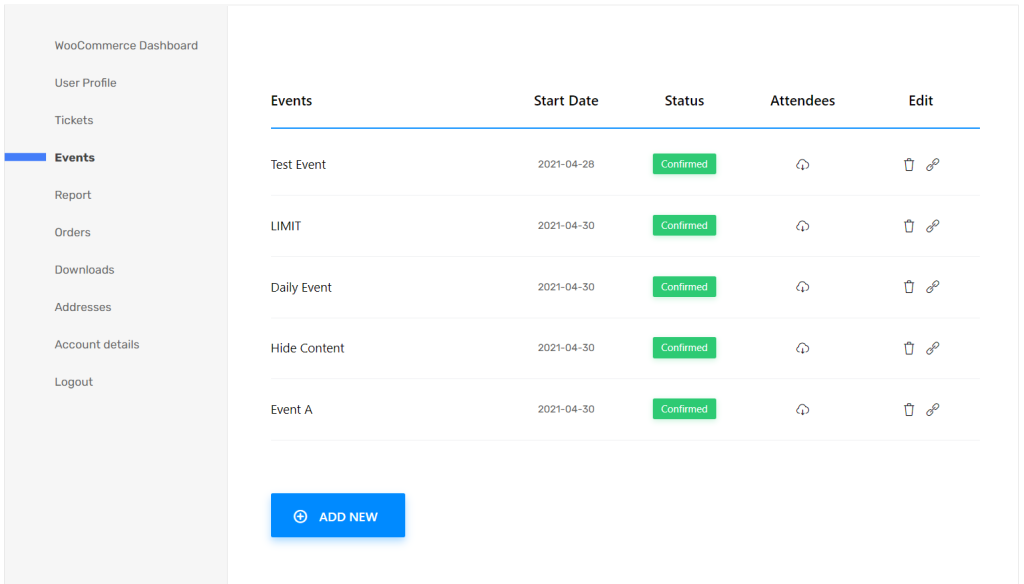Delete the LIMIT event
1024x584 pixels.
pyautogui.click(x=908, y=226)
